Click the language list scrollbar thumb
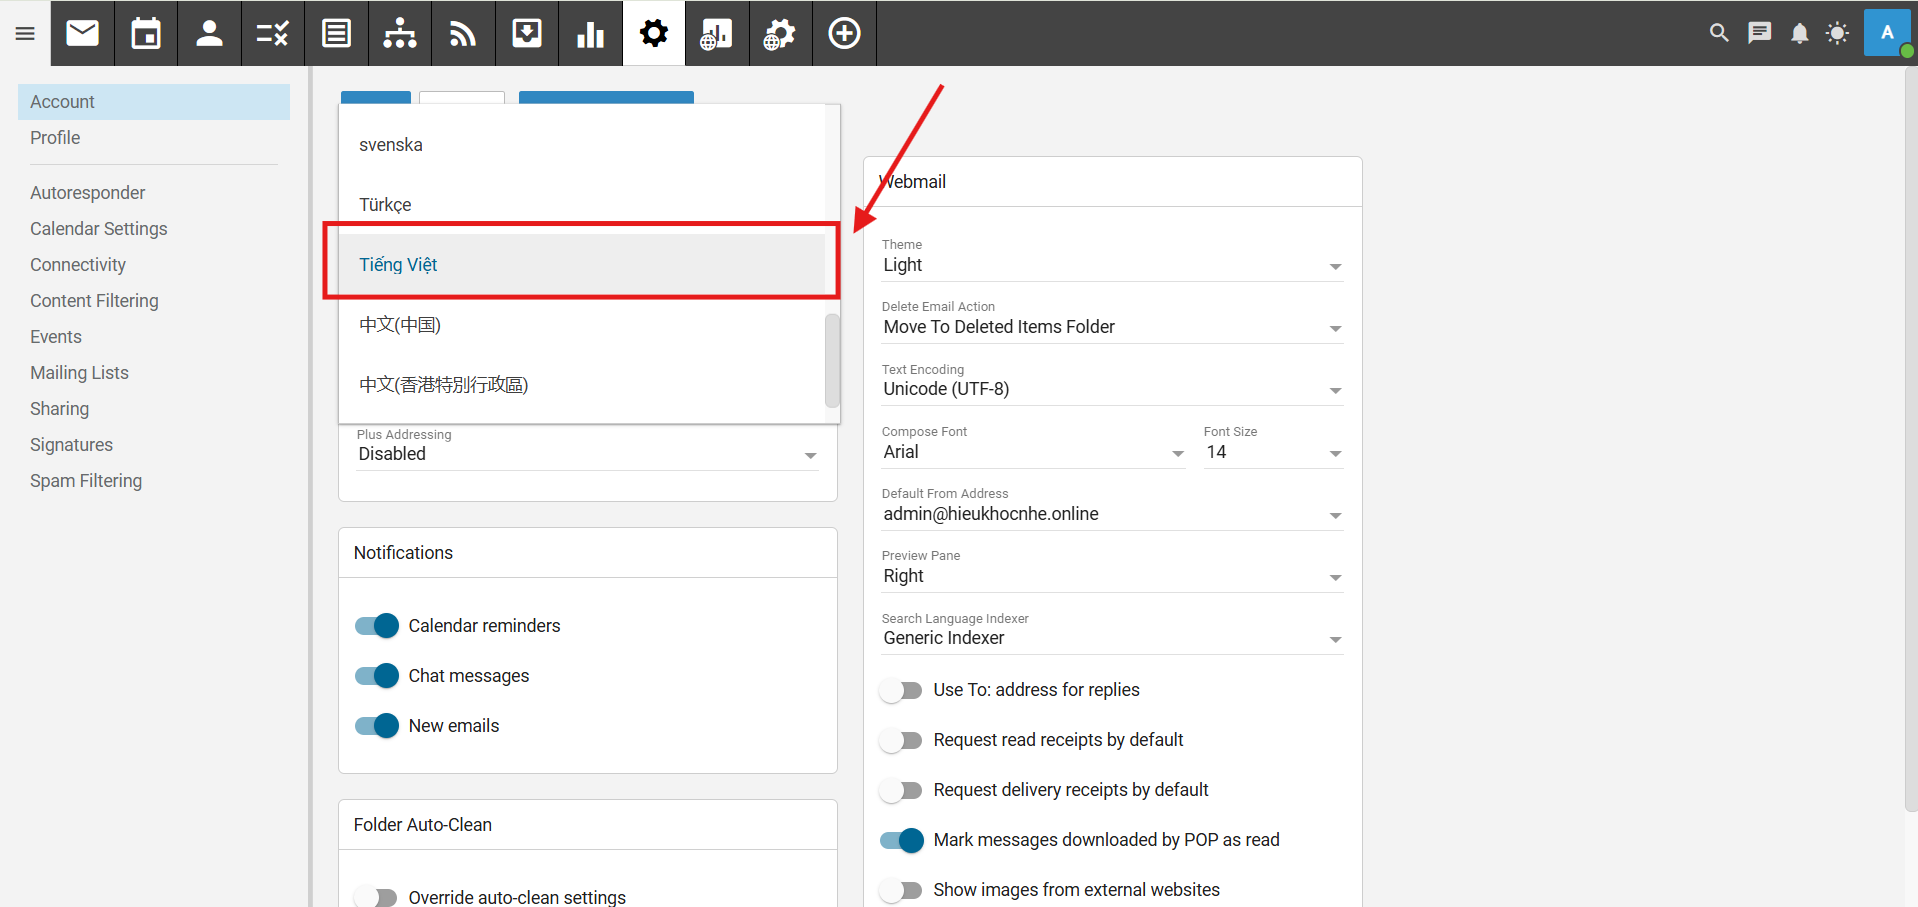 831,360
